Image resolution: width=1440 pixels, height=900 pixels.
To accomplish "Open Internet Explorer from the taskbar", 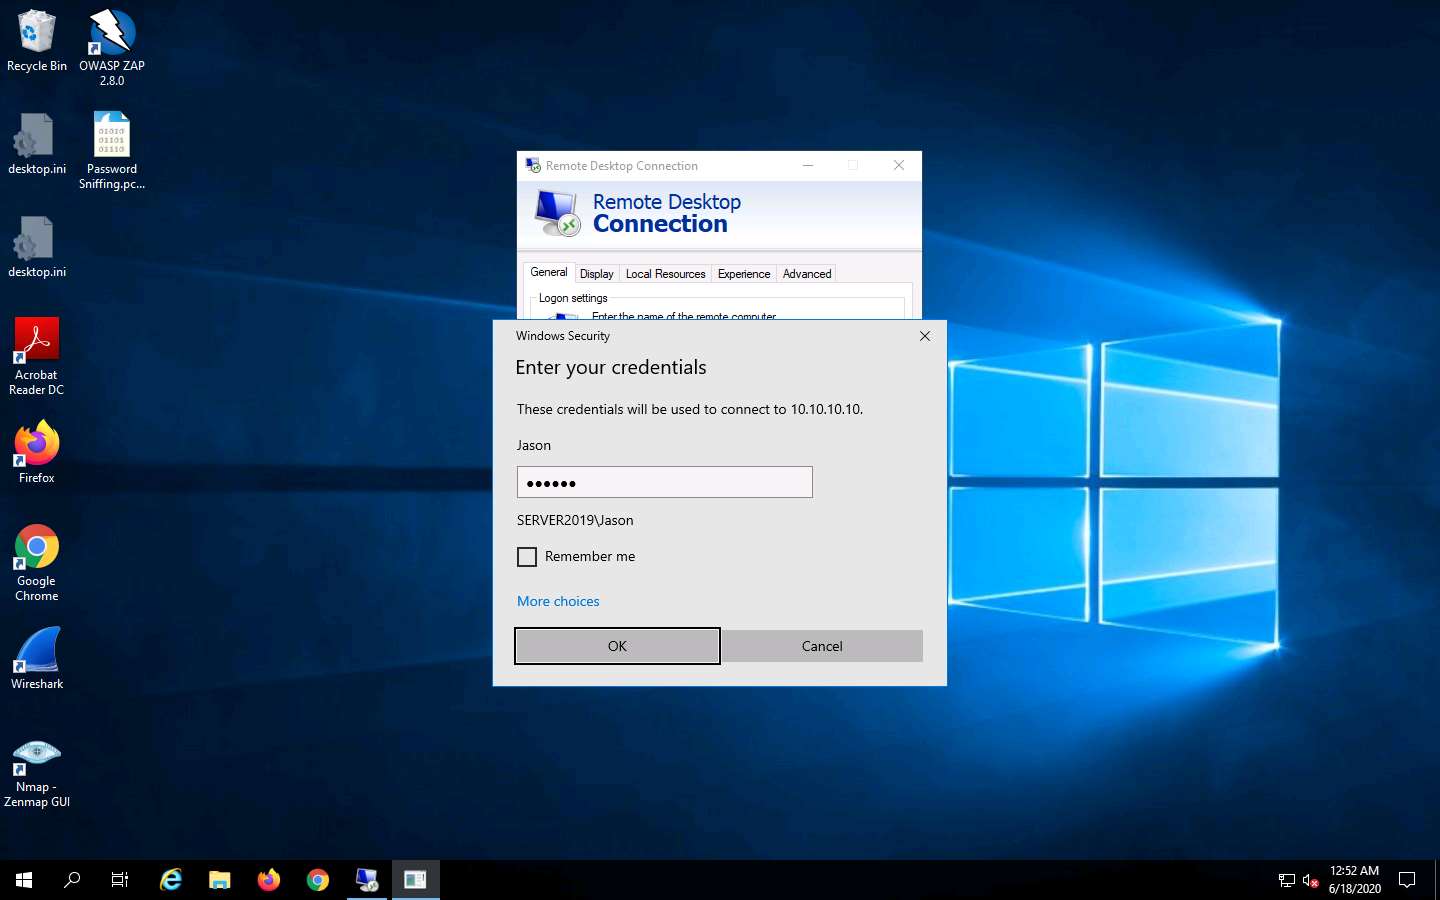I will click(171, 880).
